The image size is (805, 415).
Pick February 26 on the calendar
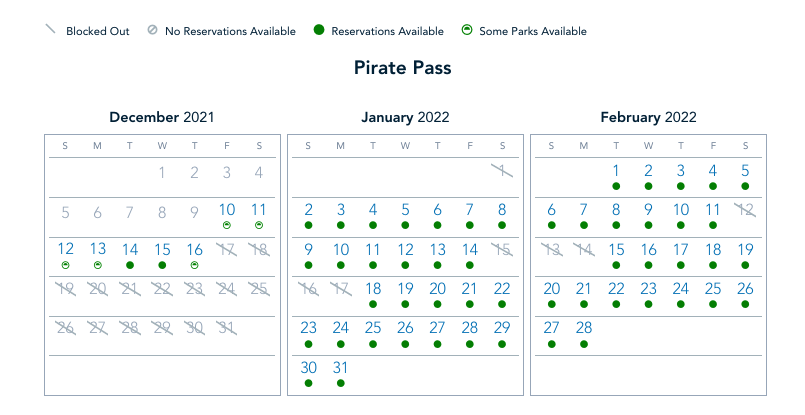745,288
